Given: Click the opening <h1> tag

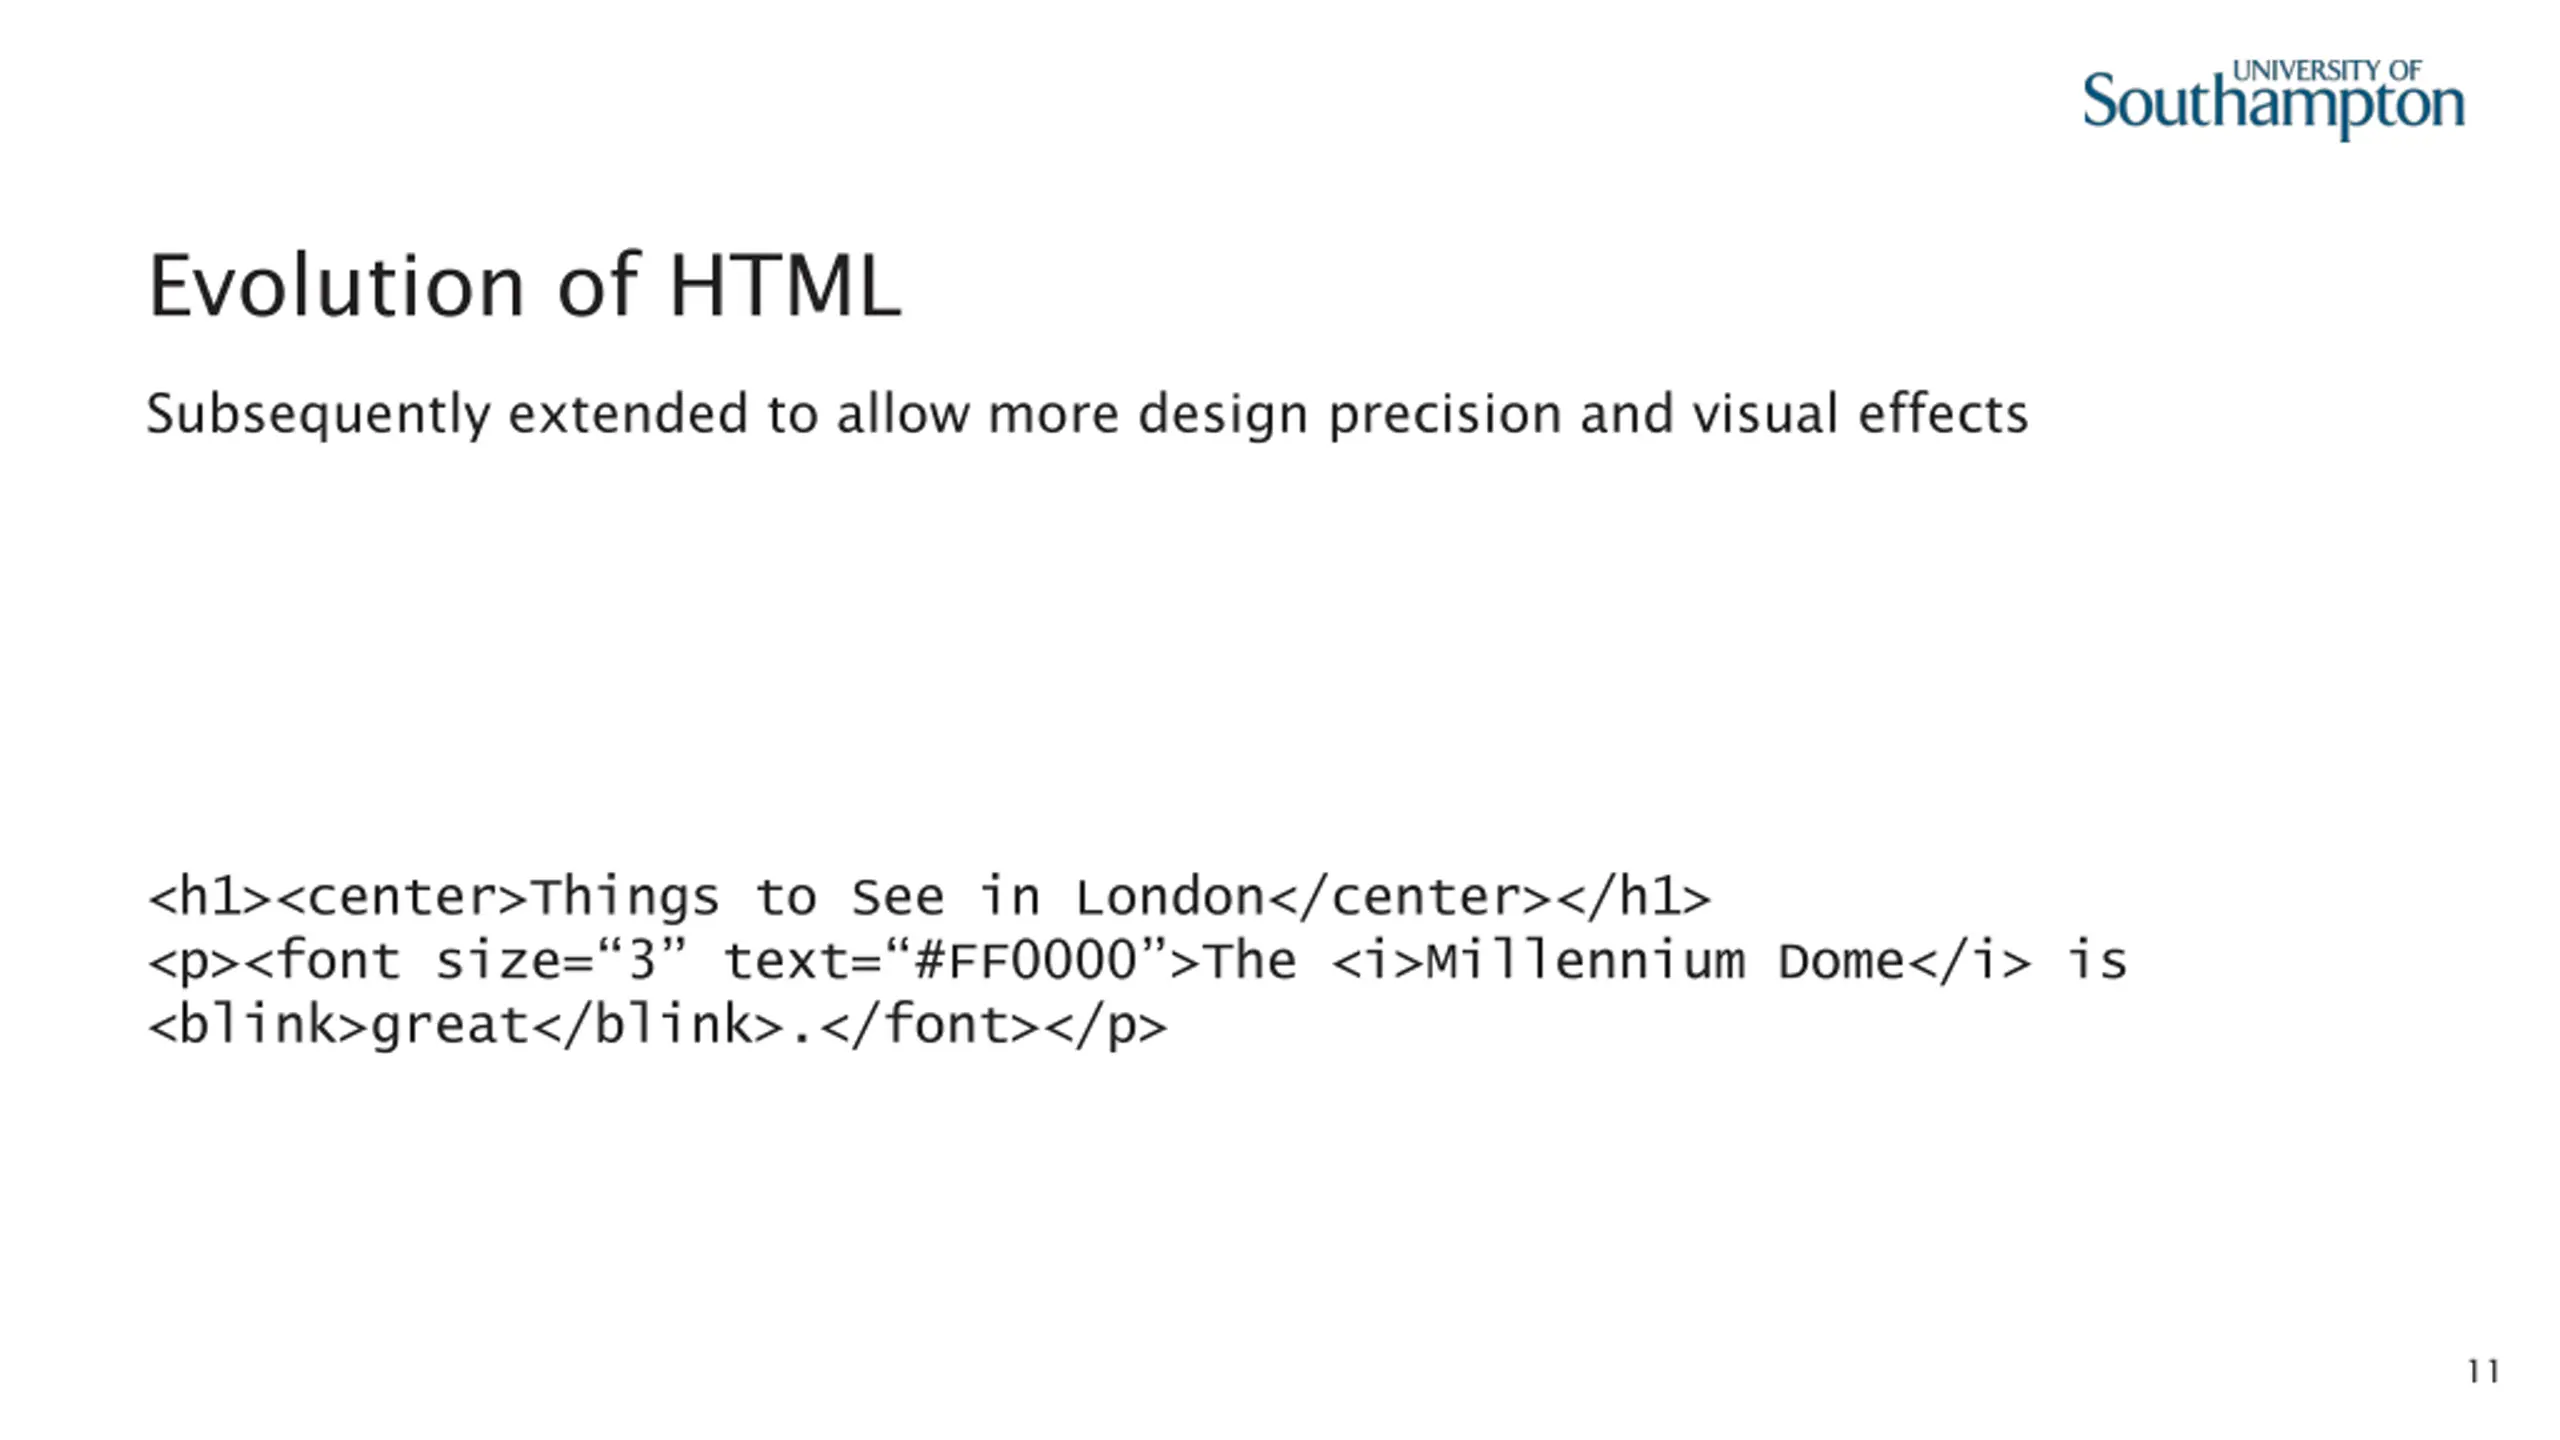Looking at the screenshot, I should pyautogui.click(x=210, y=897).
